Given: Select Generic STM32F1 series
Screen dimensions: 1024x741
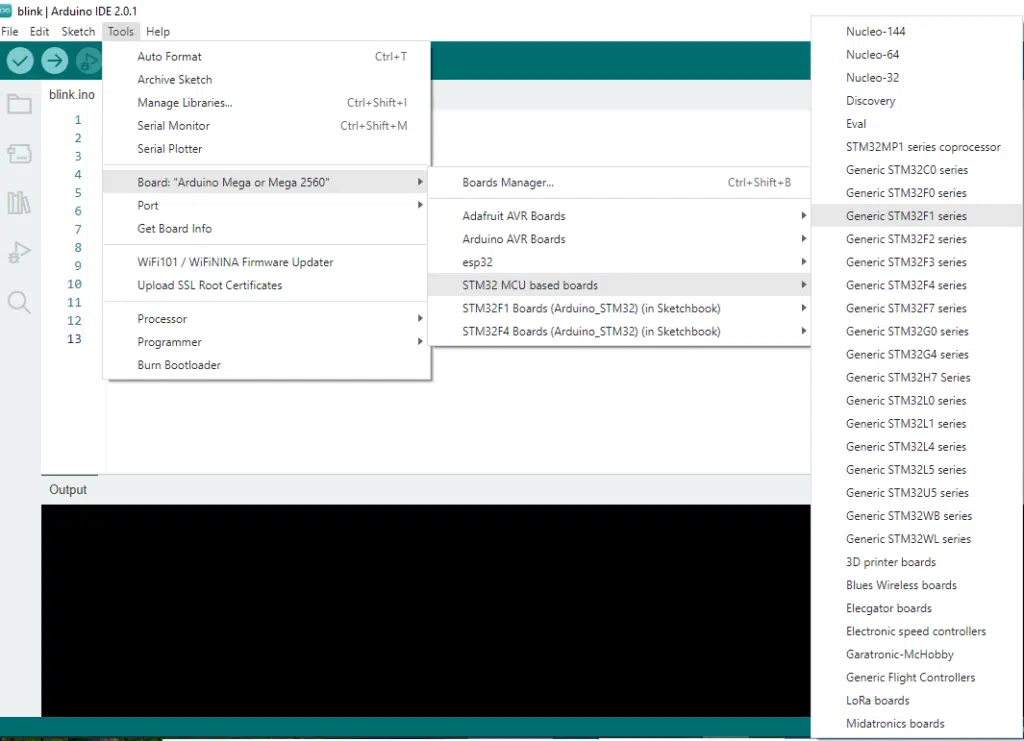Looking at the screenshot, I should (x=917, y=216).
